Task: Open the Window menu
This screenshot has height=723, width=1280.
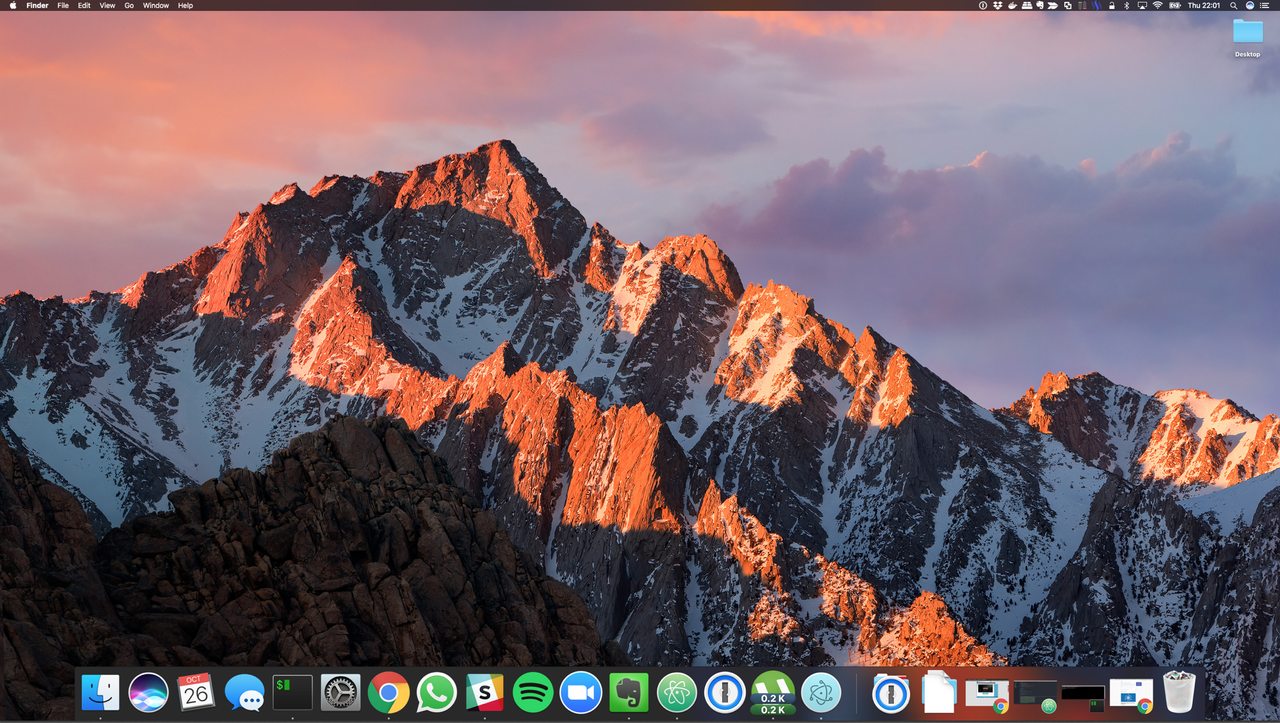Action: (x=156, y=5)
